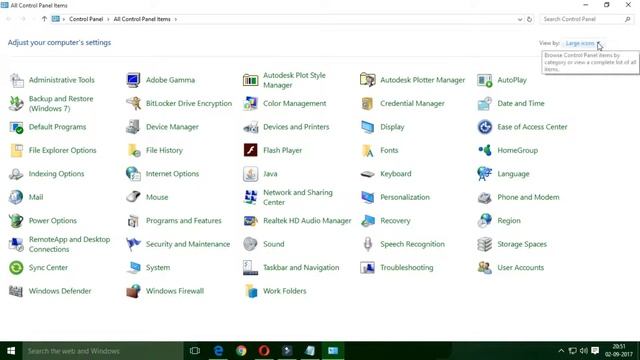Open the Device Manager icon
The width and height of the screenshot is (640, 360).
[133, 127]
